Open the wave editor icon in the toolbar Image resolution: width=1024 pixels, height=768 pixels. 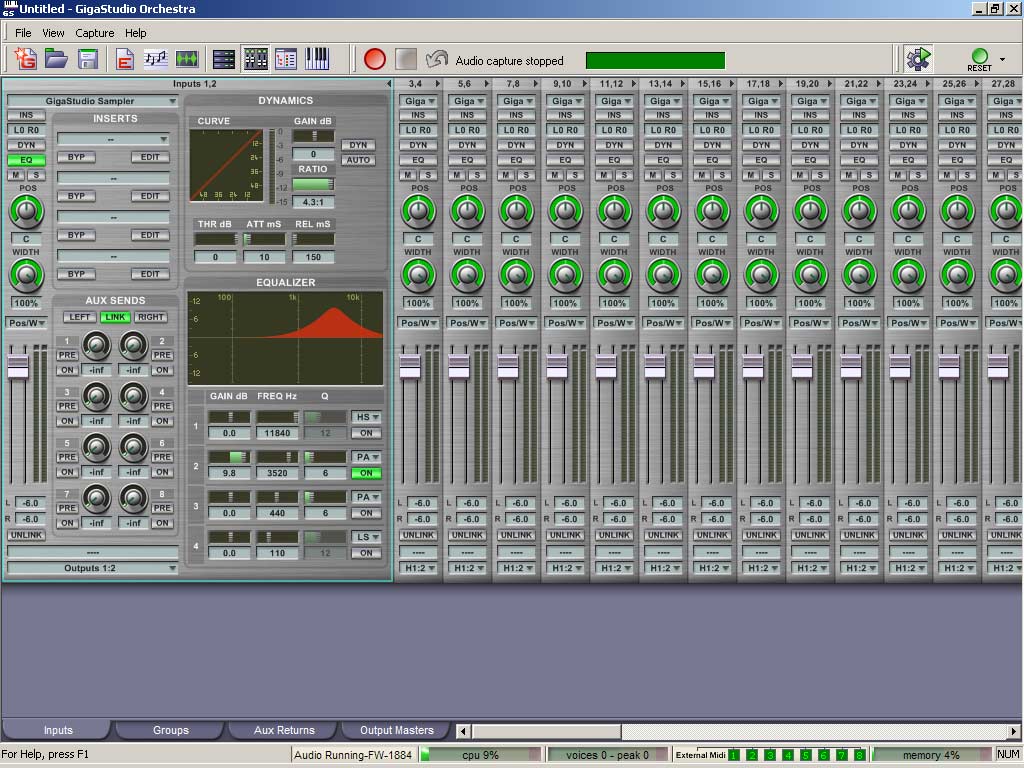pos(187,58)
